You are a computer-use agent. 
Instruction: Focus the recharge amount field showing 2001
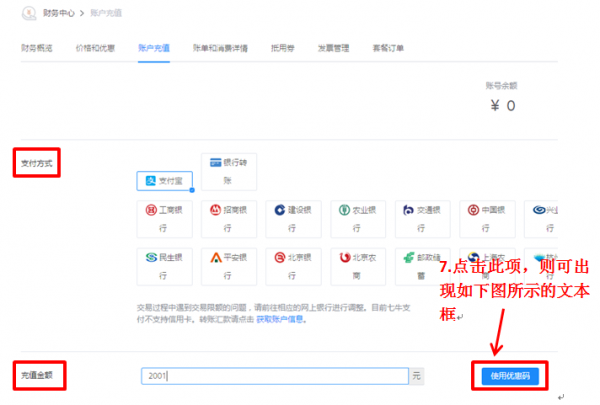(x=275, y=376)
